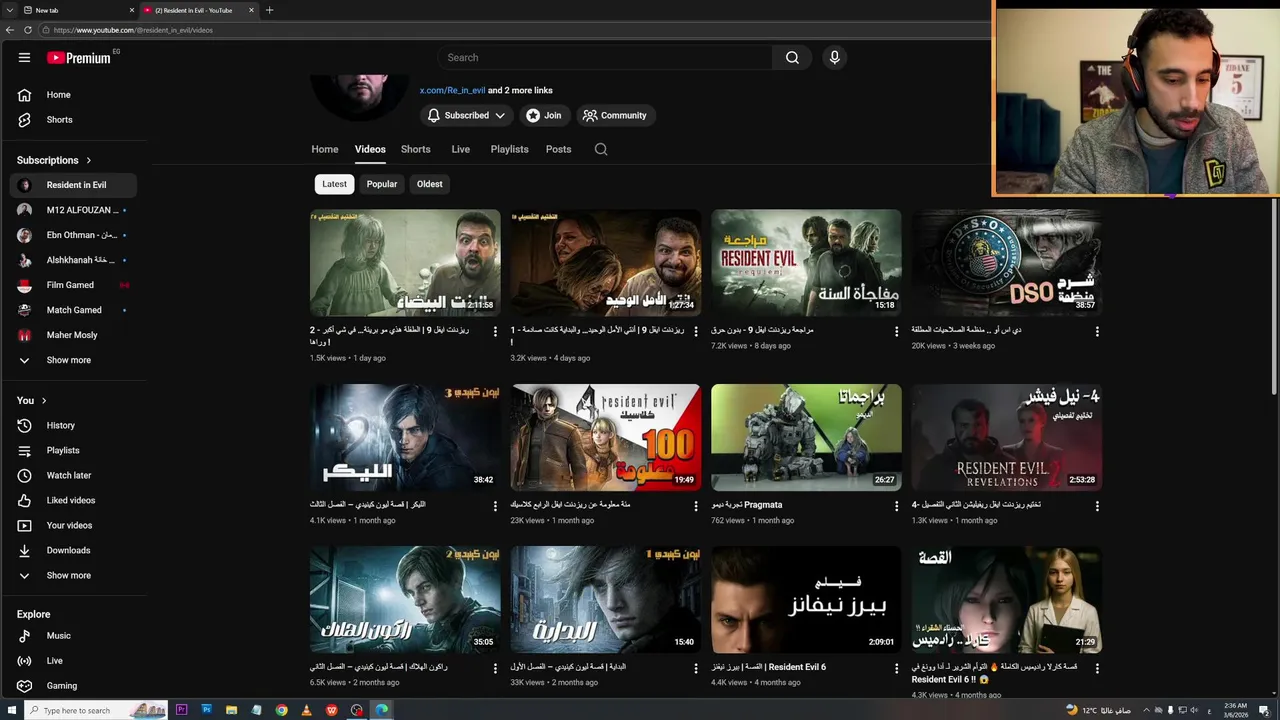Open History in the sidebar
1280x720 pixels.
pyautogui.click(x=74, y=425)
